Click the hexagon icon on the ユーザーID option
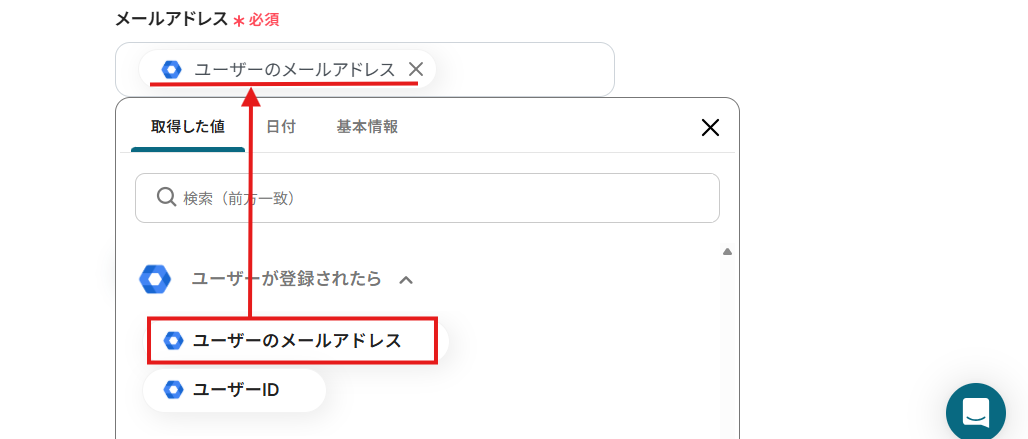 [173, 390]
